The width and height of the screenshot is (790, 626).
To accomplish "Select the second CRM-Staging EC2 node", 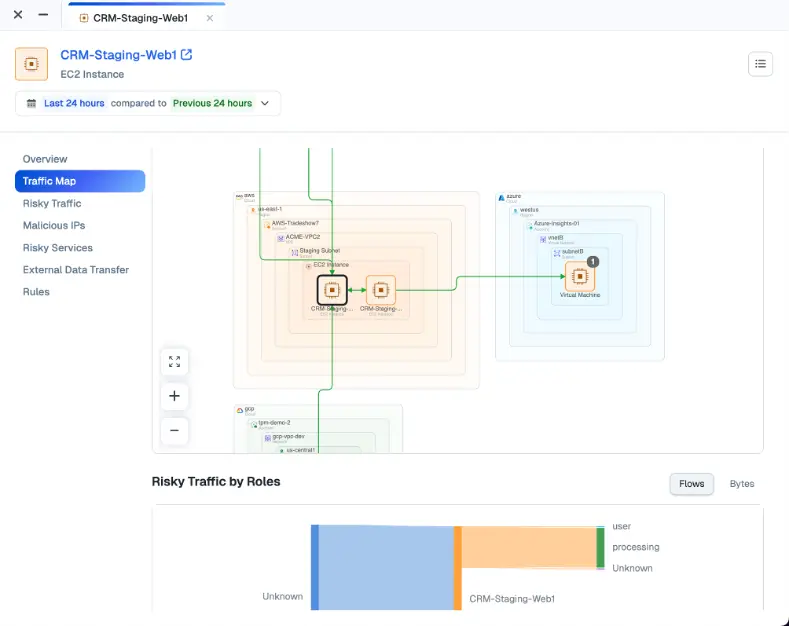I will (x=381, y=290).
